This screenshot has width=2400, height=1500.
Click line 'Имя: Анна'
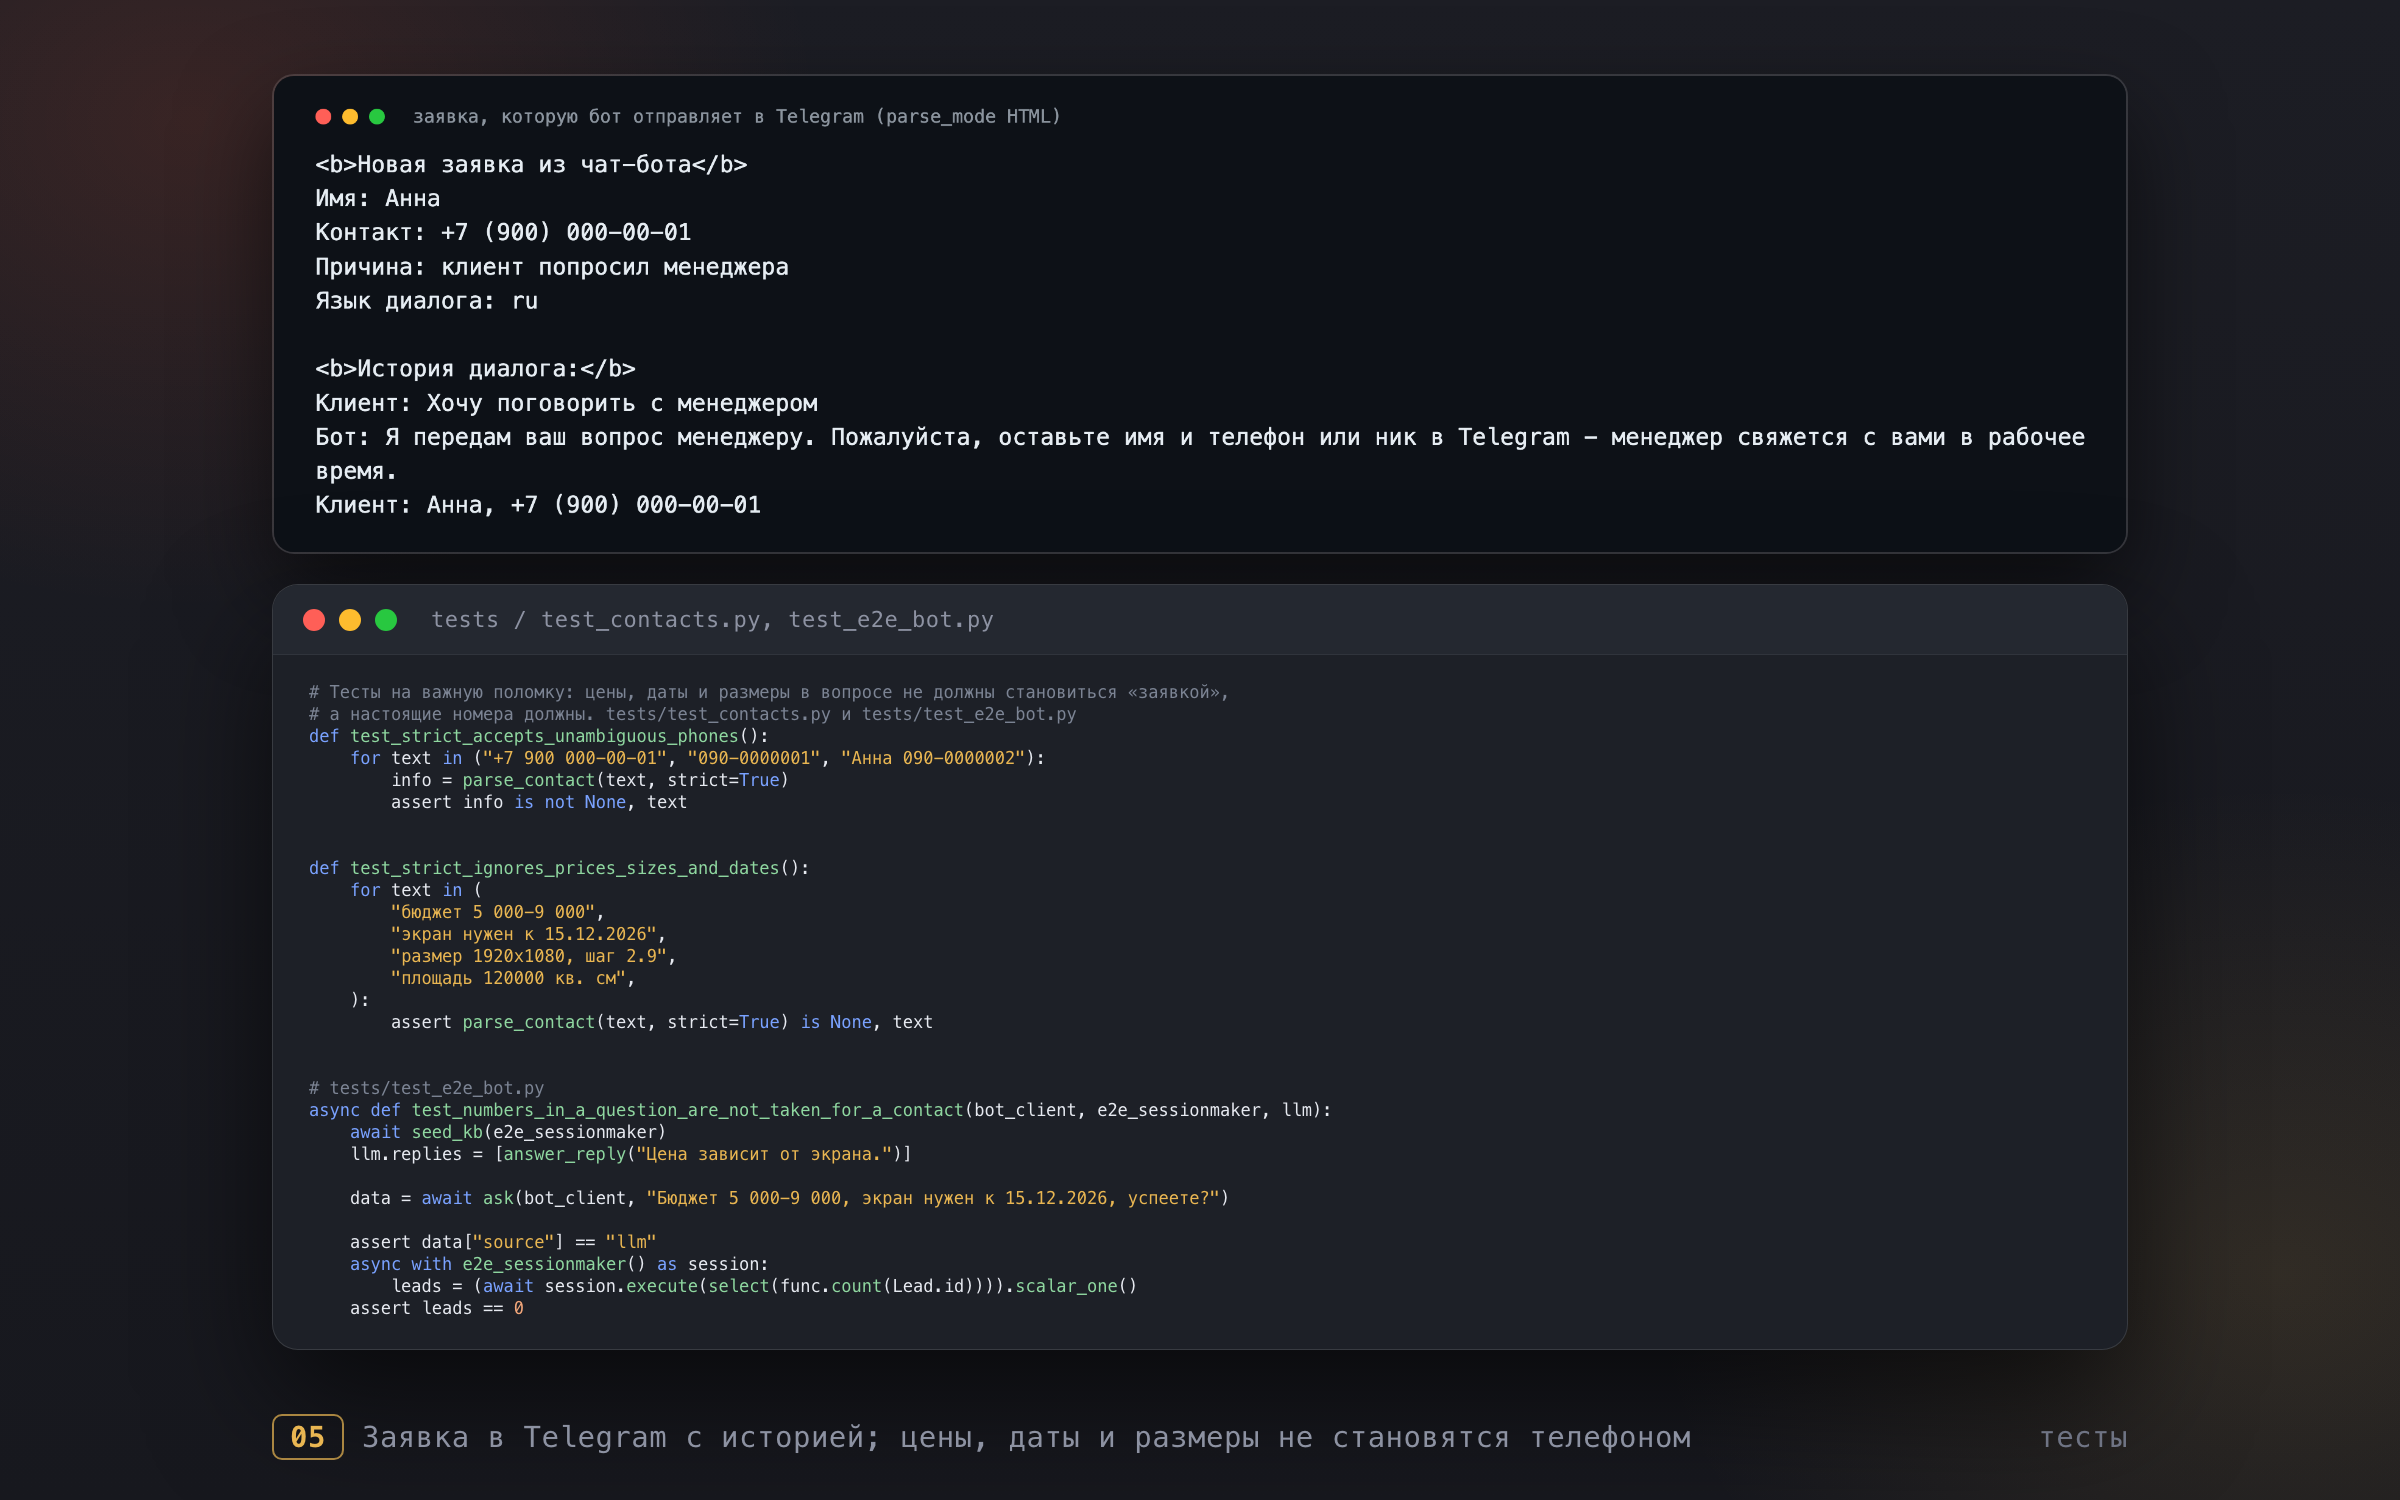pyautogui.click(x=378, y=199)
